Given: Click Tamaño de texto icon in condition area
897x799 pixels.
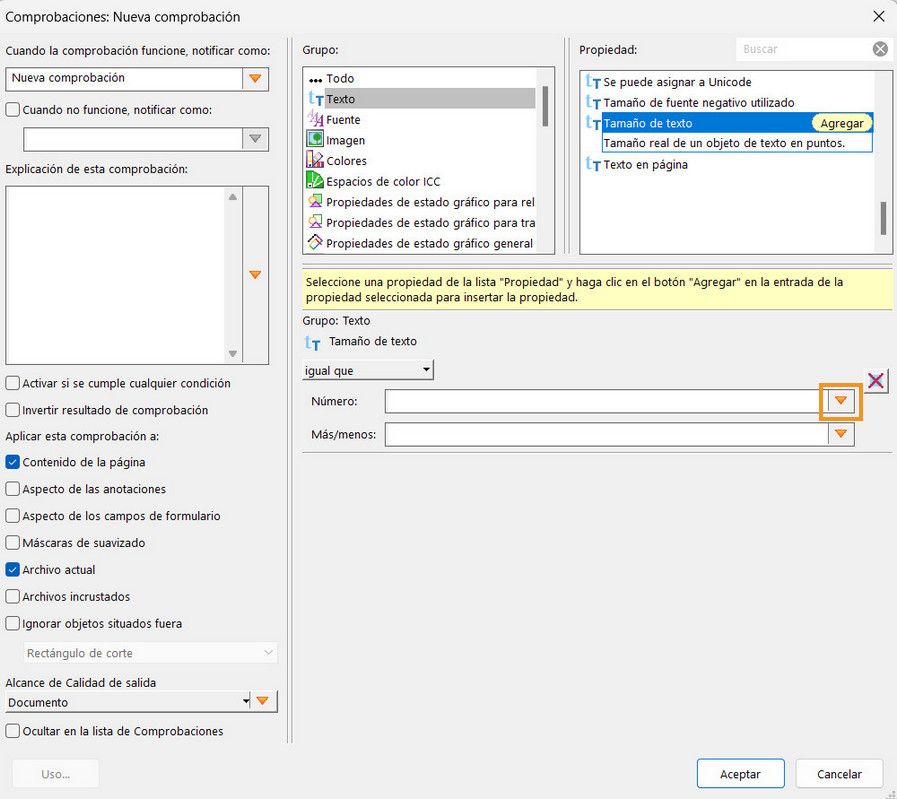Looking at the screenshot, I should click(x=312, y=343).
